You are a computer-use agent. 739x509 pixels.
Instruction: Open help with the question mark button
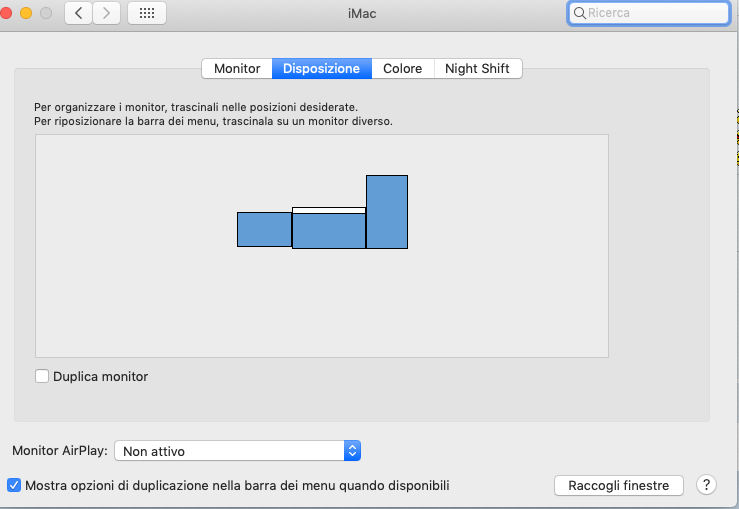tap(706, 485)
